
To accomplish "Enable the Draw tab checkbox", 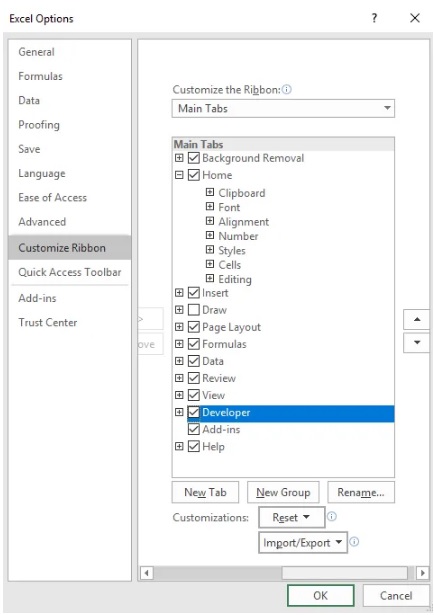I will pos(194,310).
